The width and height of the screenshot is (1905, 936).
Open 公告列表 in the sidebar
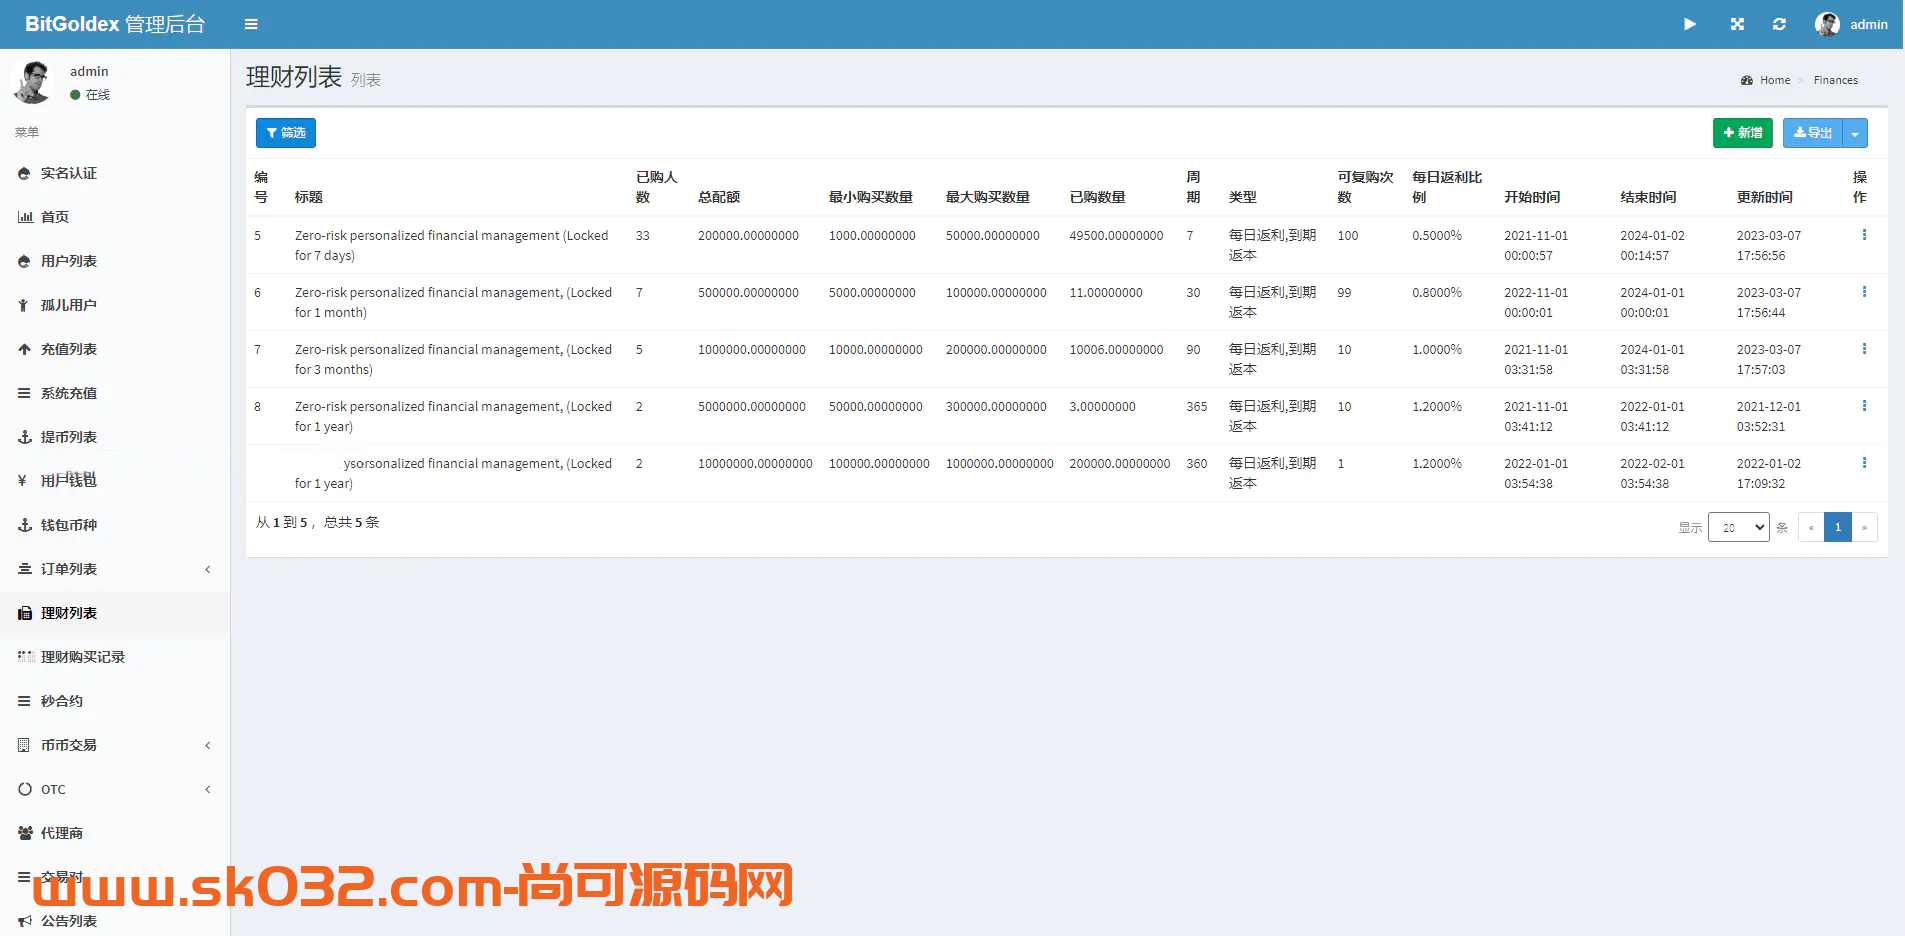[x=115, y=921]
